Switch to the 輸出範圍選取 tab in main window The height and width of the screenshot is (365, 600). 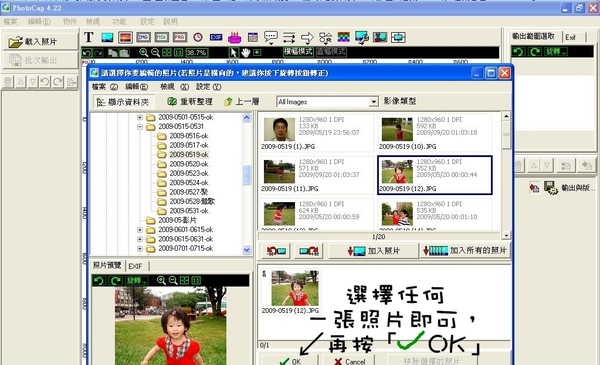(x=533, y=36)
